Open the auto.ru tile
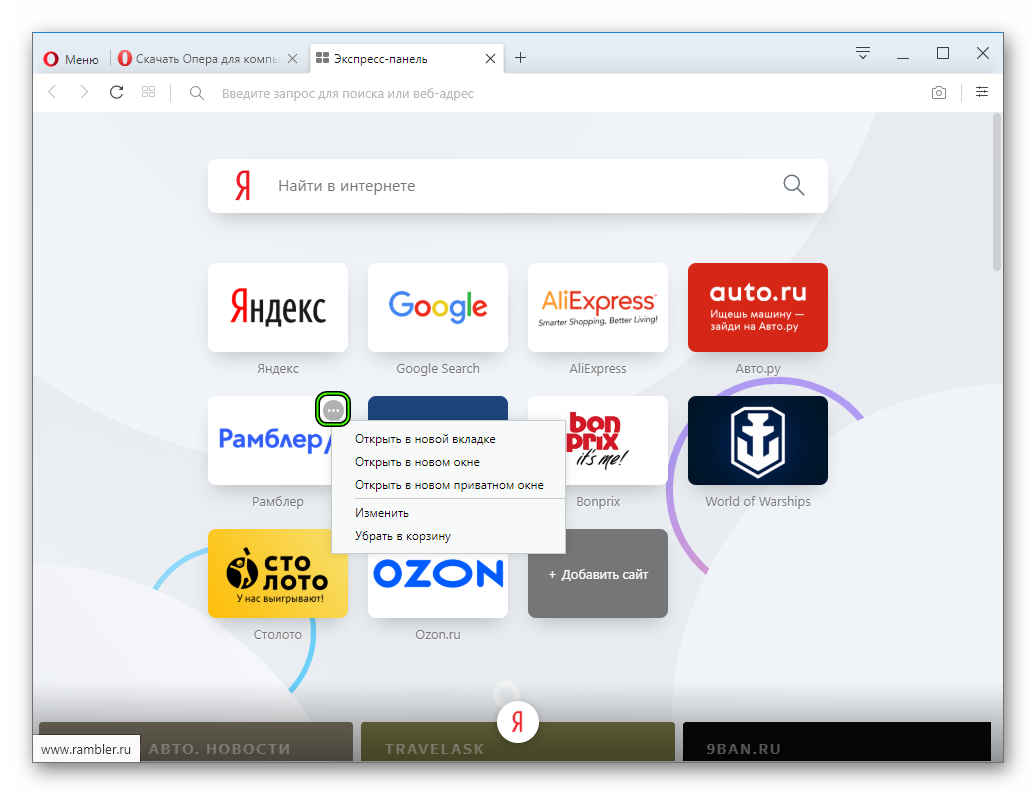Viewport: 1036px width, 795px height. (x=758, y=307)
